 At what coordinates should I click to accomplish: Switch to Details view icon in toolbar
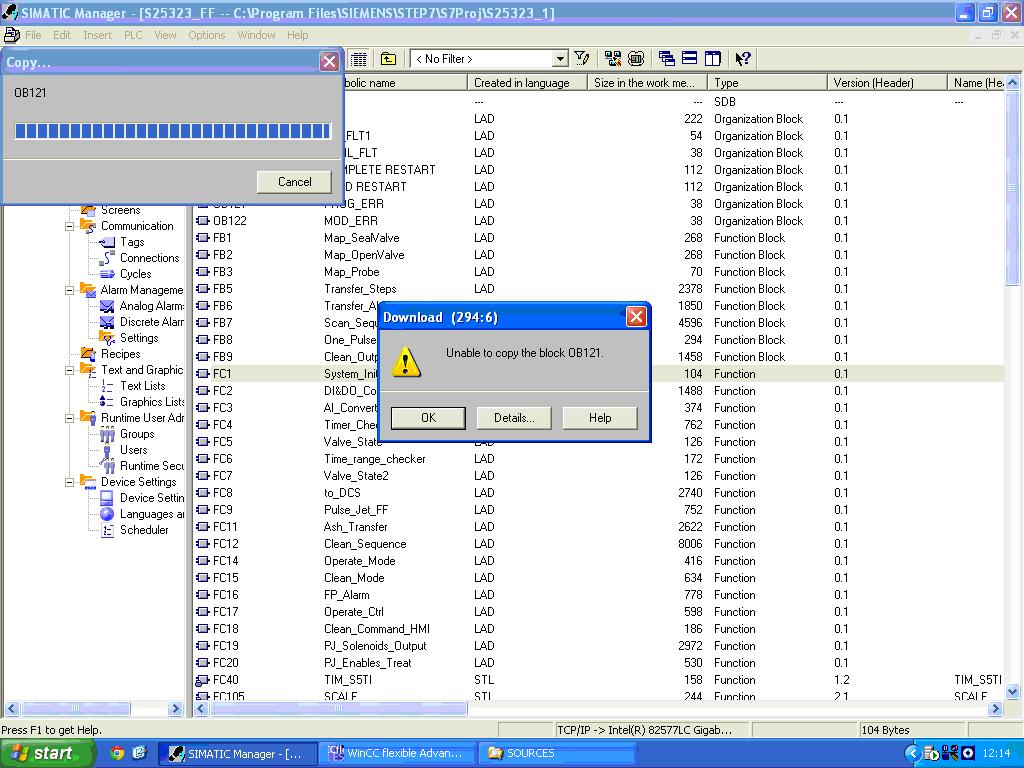pyautogui.click(x=359, y=59)
